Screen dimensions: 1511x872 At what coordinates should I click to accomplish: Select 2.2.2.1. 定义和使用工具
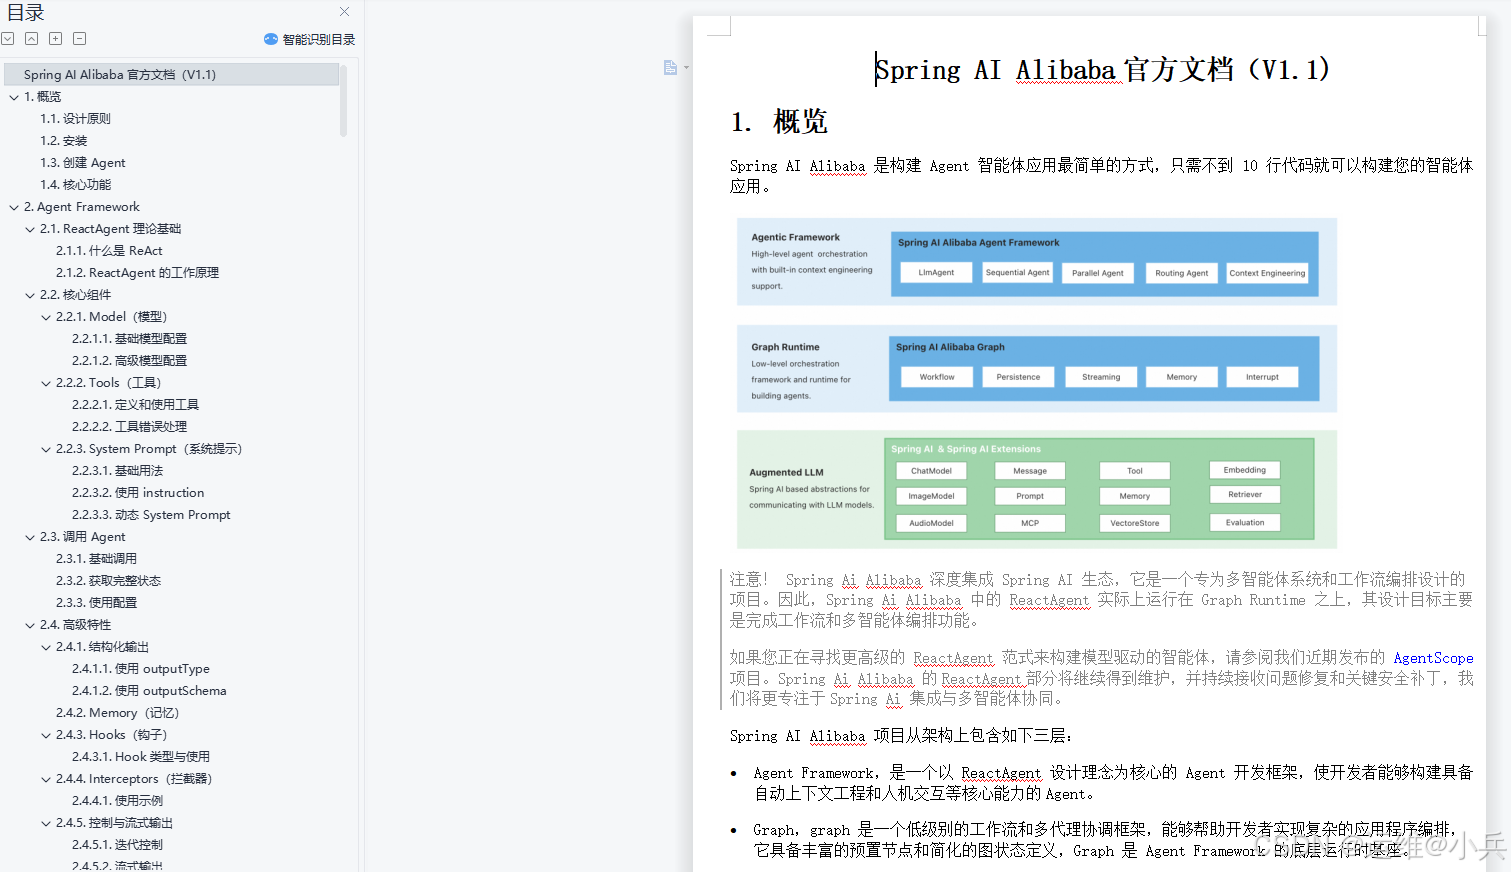click(136, 405)
